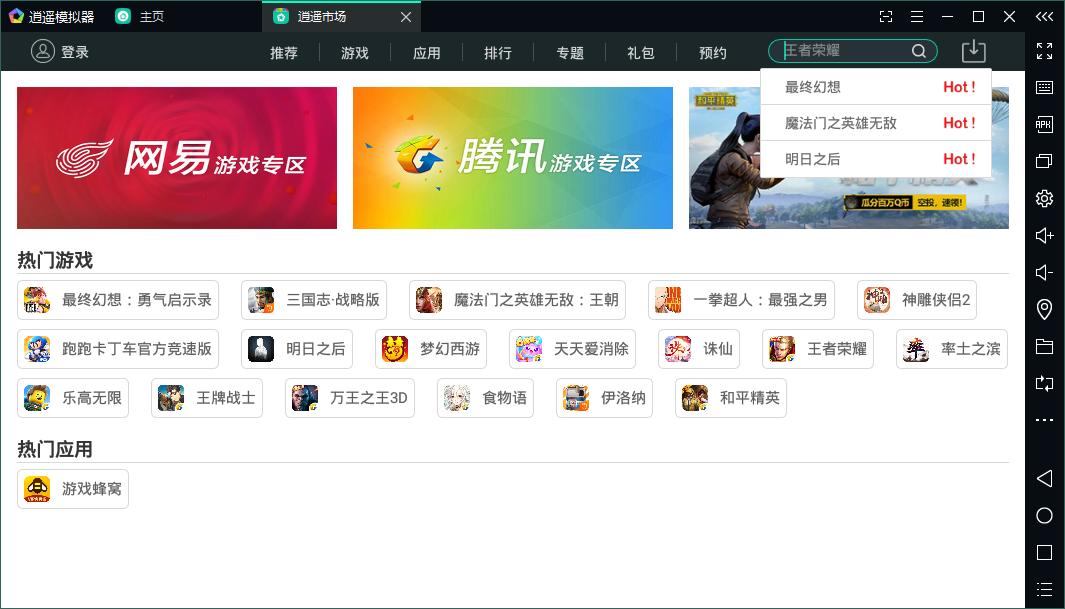Click the search magnifier icon
Viewport: 1065px width, 609px height.
coord(918,52)
